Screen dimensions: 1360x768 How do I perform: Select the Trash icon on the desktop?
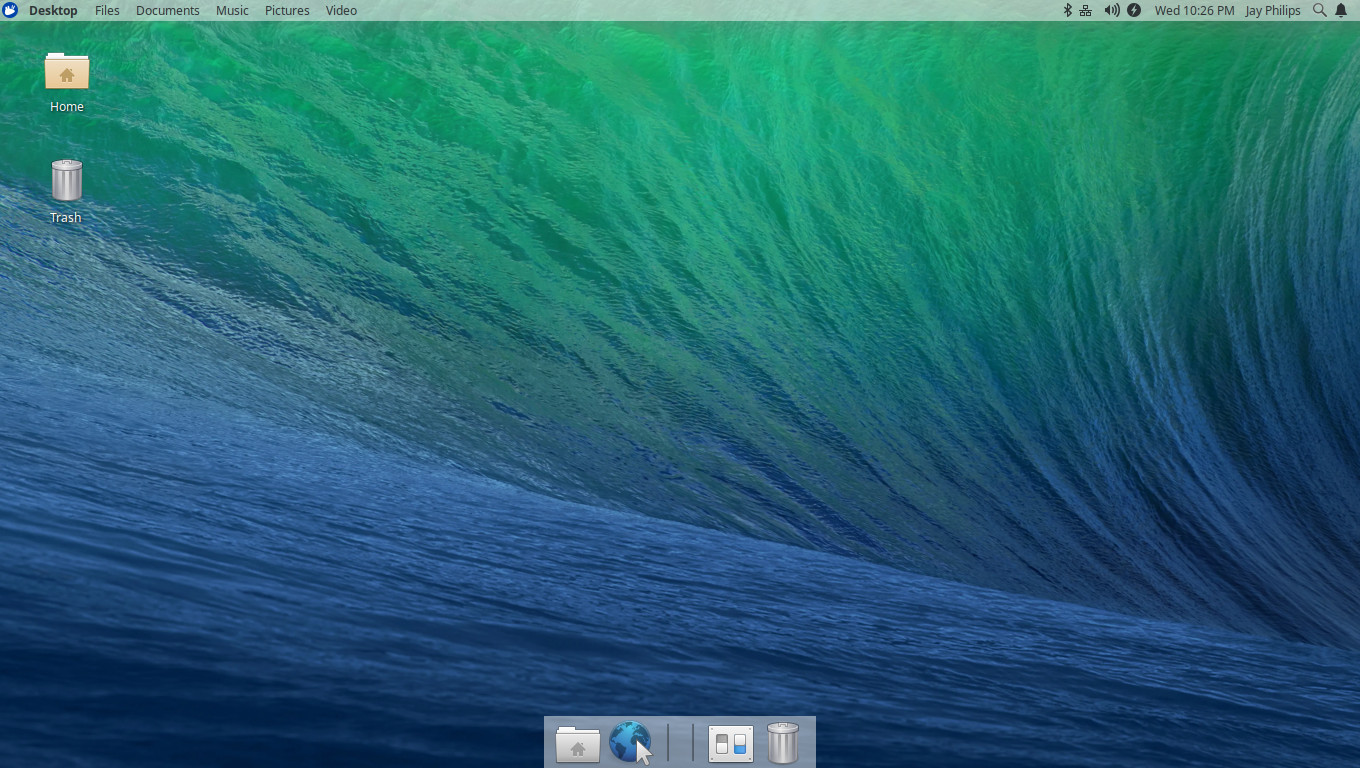click(x=66, y=181)
